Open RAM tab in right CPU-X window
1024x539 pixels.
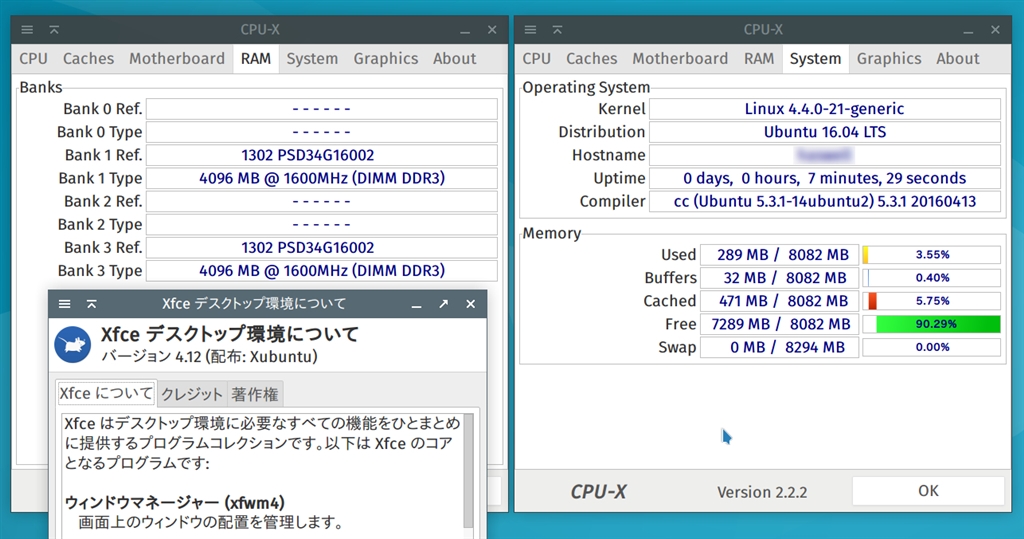(x=759, y=59)
